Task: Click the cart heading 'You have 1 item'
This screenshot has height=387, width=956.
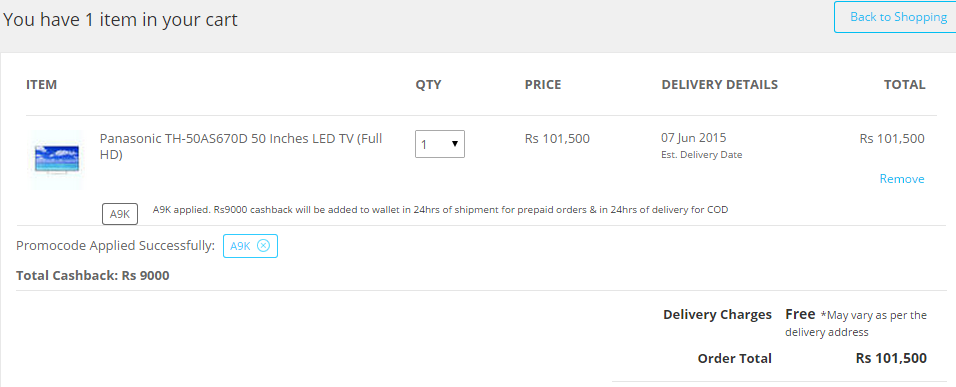Action: click(x=120, y=20)
